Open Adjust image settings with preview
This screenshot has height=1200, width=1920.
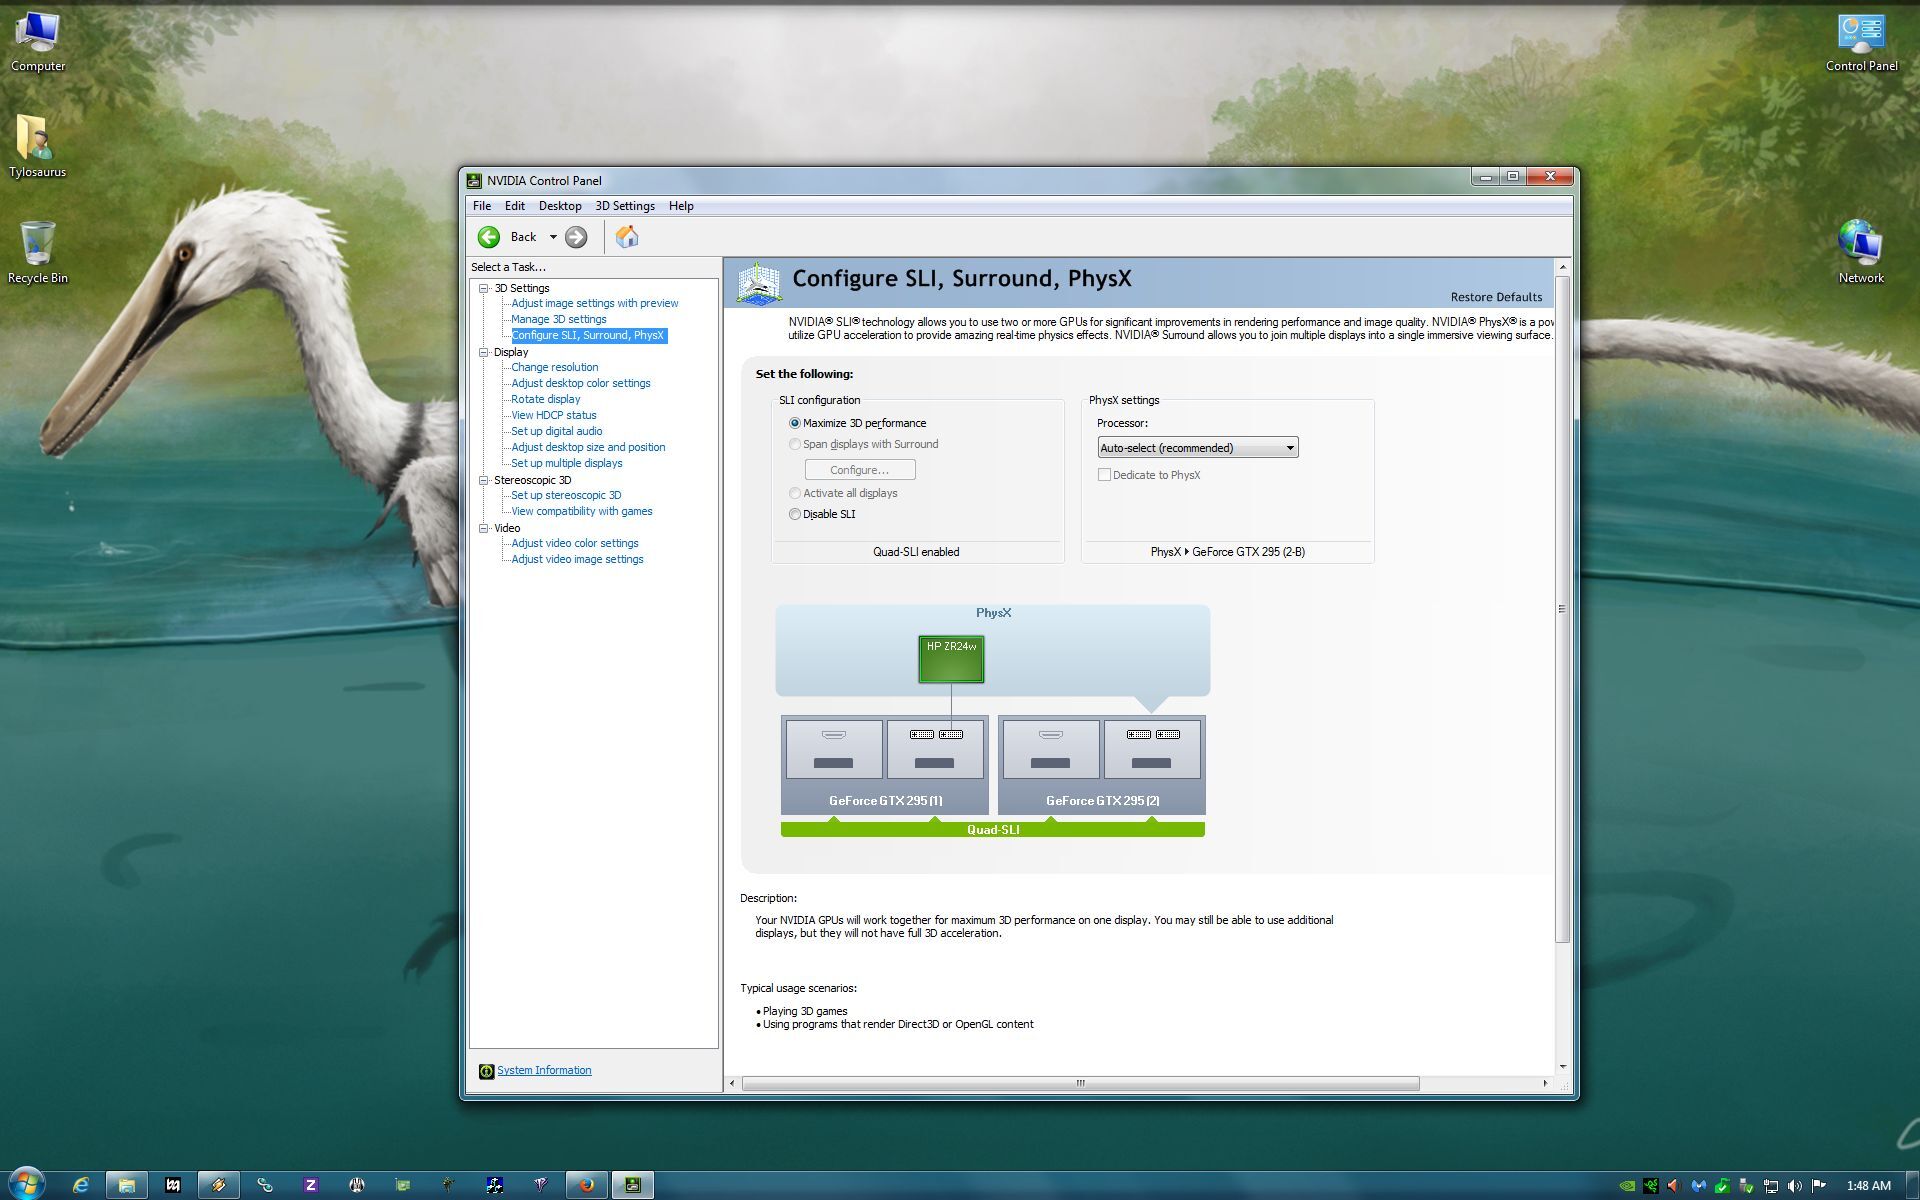594,303
